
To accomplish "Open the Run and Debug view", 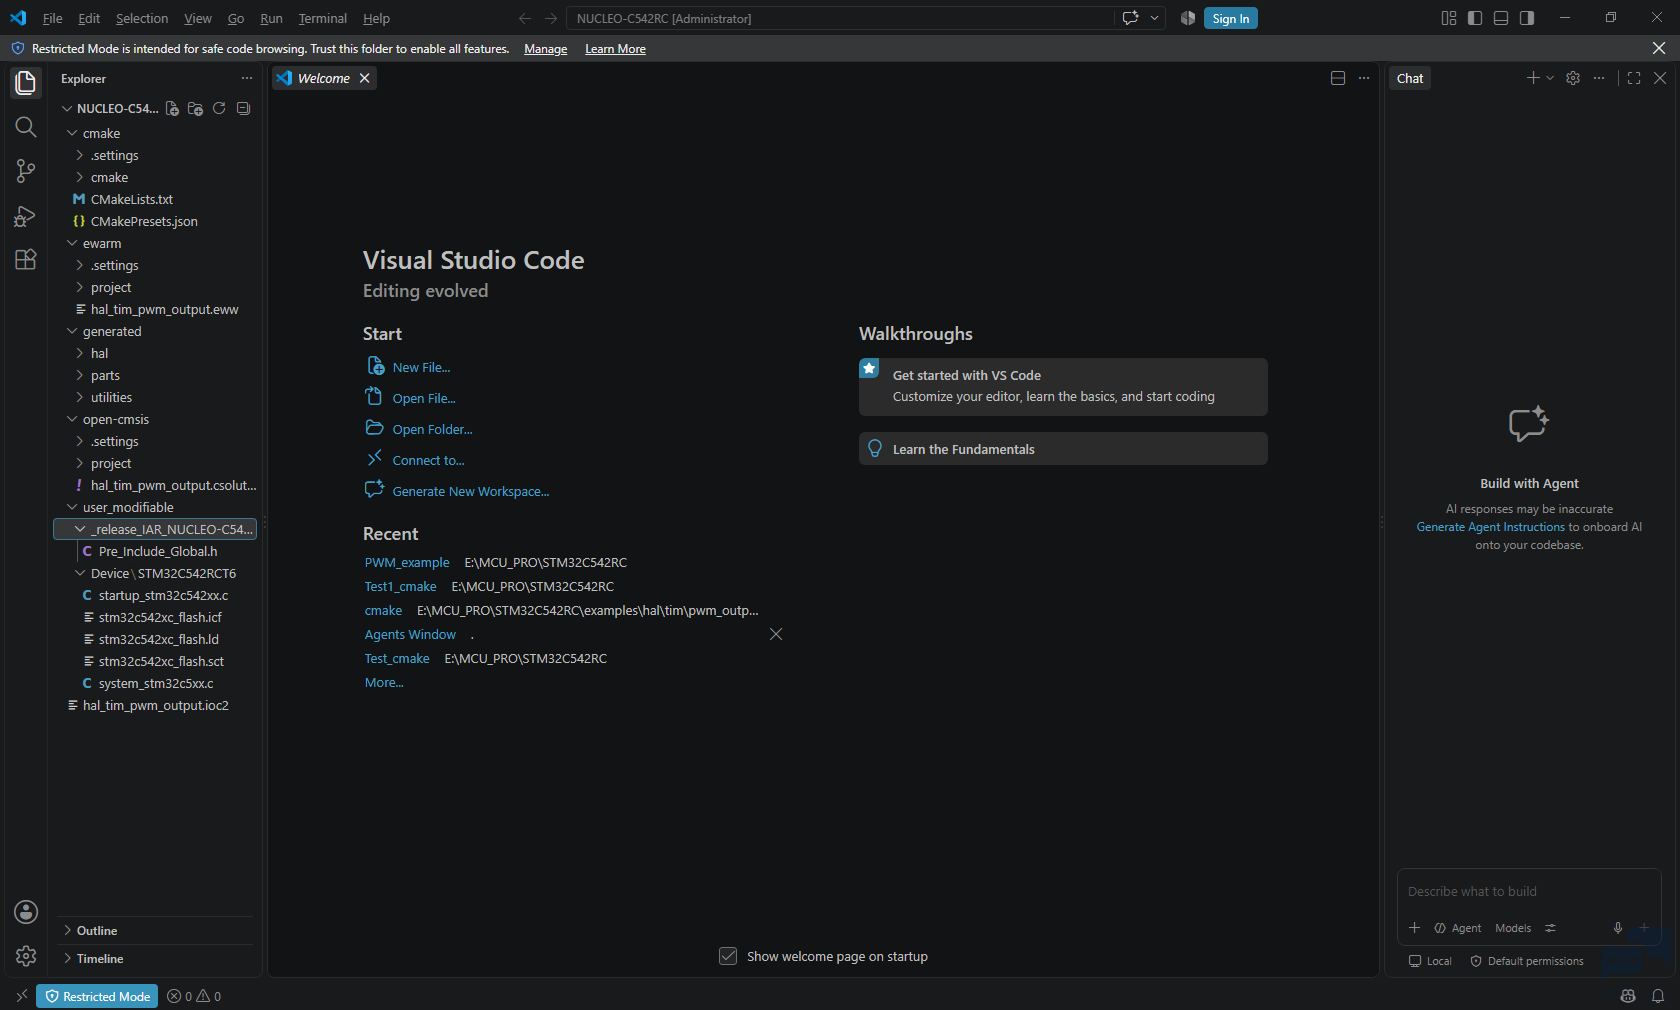I will tap(26, 215).
